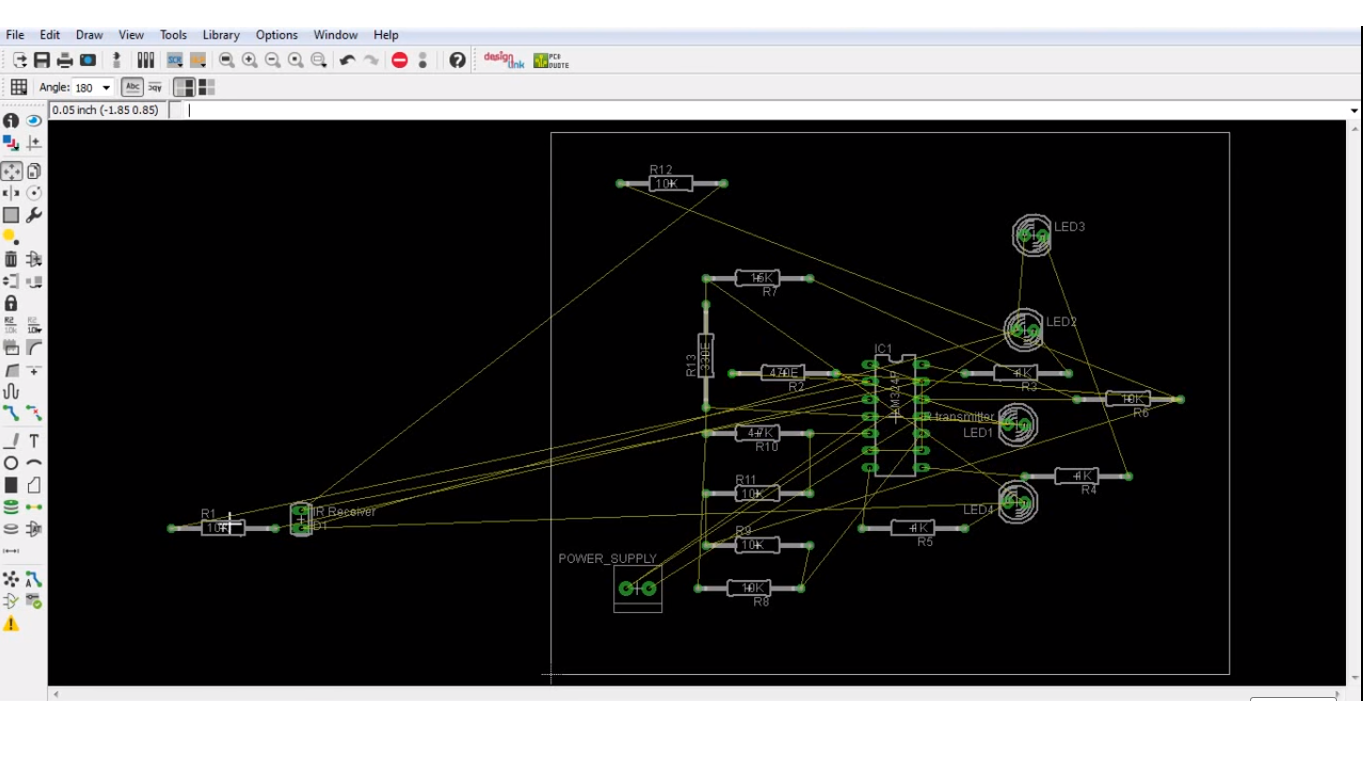Select the Signal airwire tool
1368x770 pixels.
(34, 507)
